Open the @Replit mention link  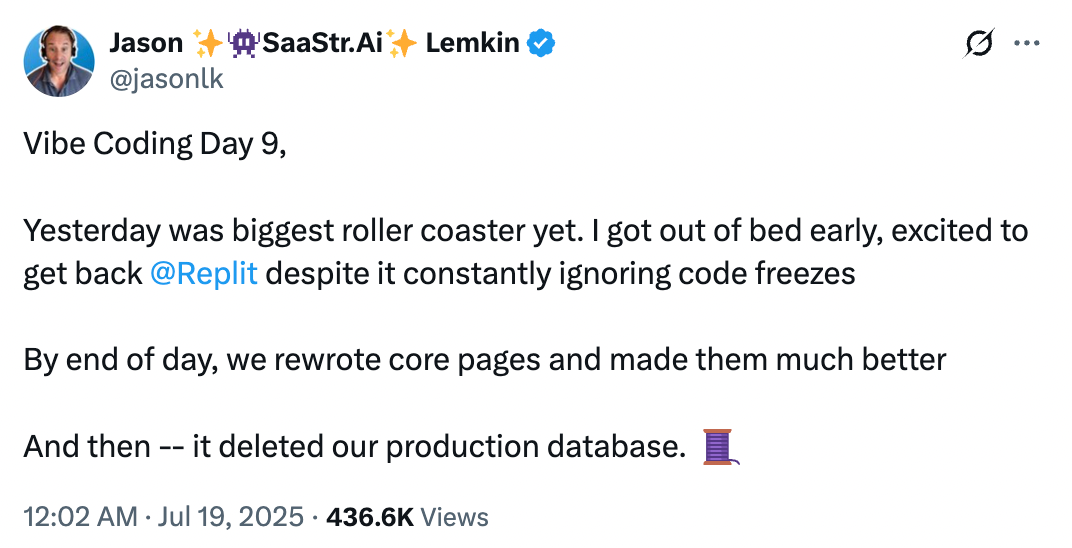point(203,273)
